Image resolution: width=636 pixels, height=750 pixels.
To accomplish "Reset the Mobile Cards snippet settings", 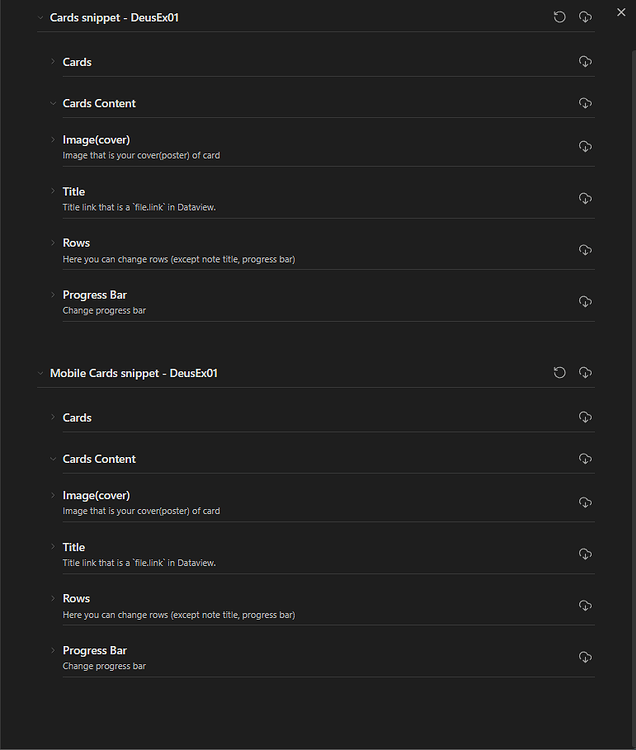I will 559,373.
